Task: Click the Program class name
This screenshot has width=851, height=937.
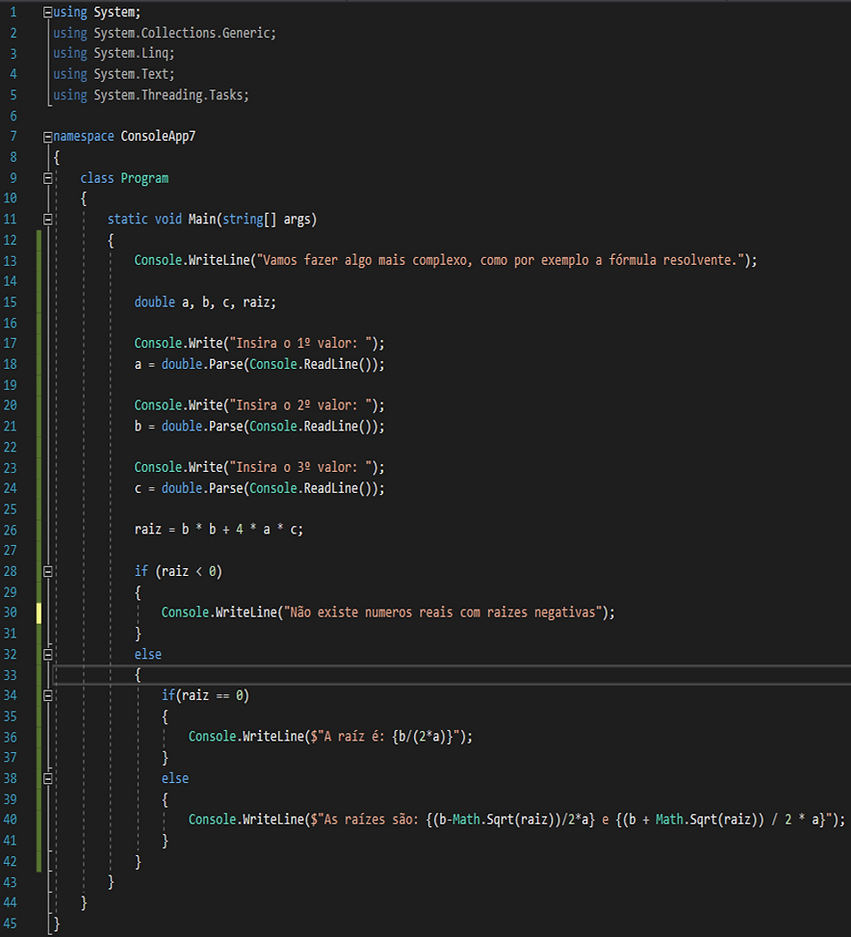Action: coord(145,178)
